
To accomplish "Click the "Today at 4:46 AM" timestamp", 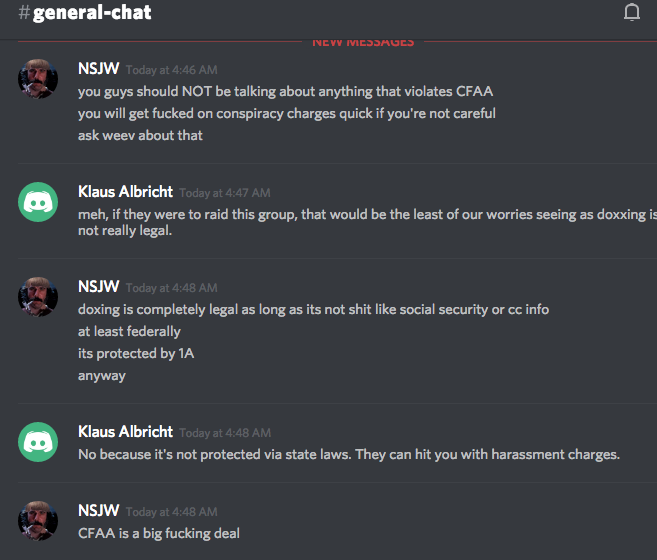I will (x=171, y=70).
